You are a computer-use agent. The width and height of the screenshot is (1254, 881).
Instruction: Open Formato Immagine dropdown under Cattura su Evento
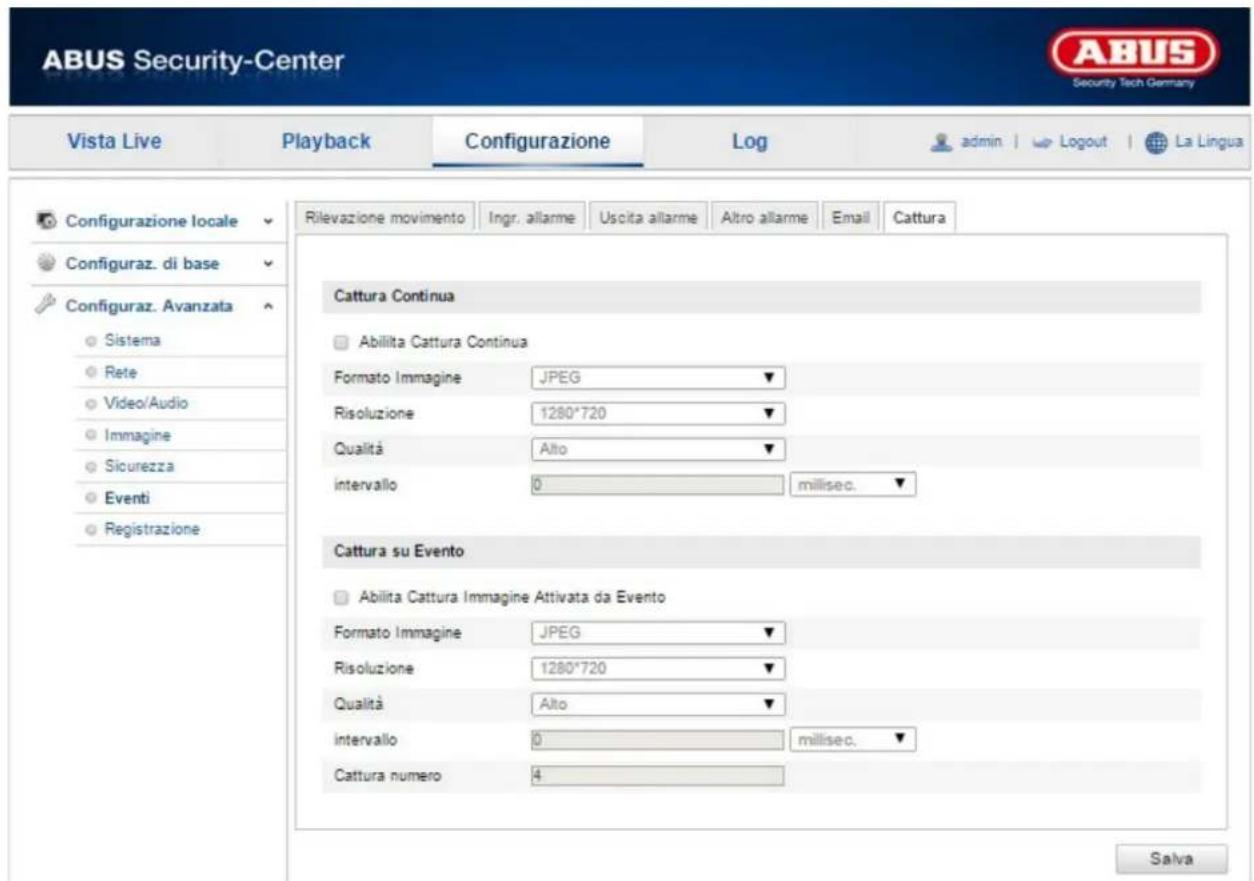(657, 632)
